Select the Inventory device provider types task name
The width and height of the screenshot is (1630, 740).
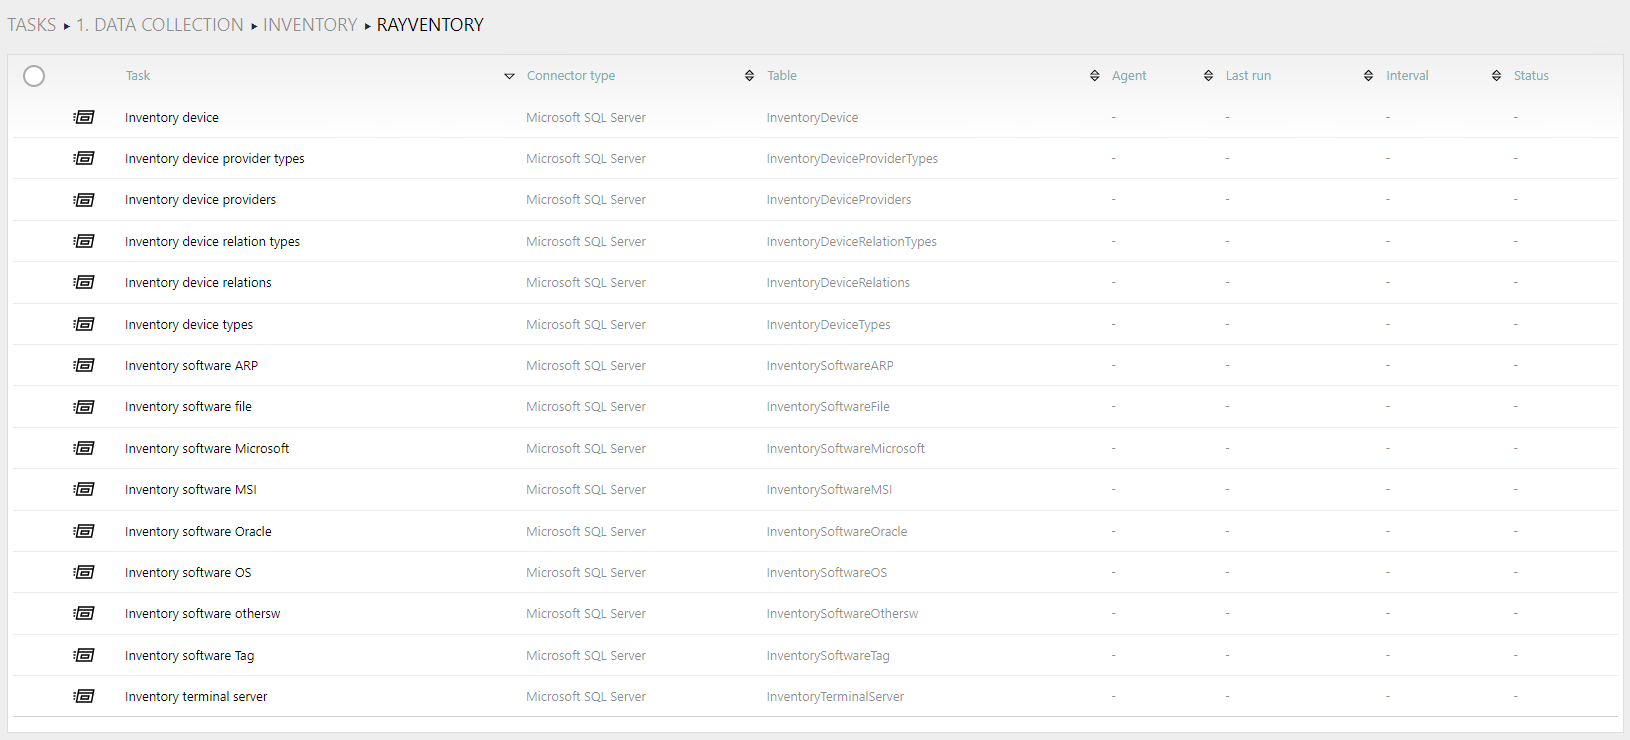(215, 158)
